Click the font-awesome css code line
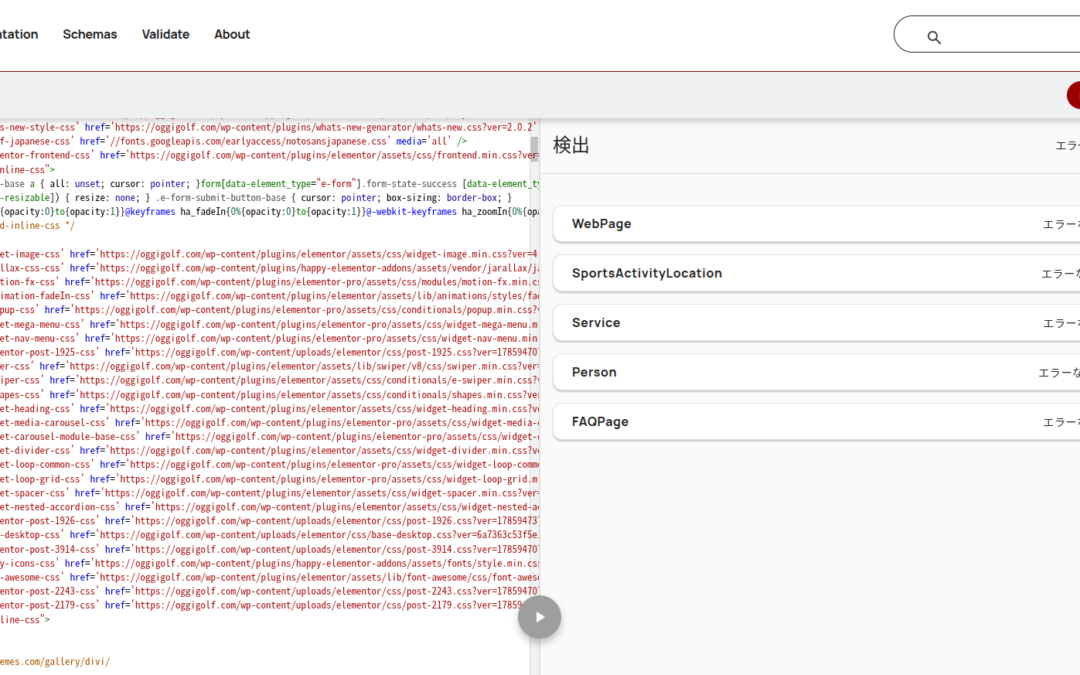 [x=269, y=577]
